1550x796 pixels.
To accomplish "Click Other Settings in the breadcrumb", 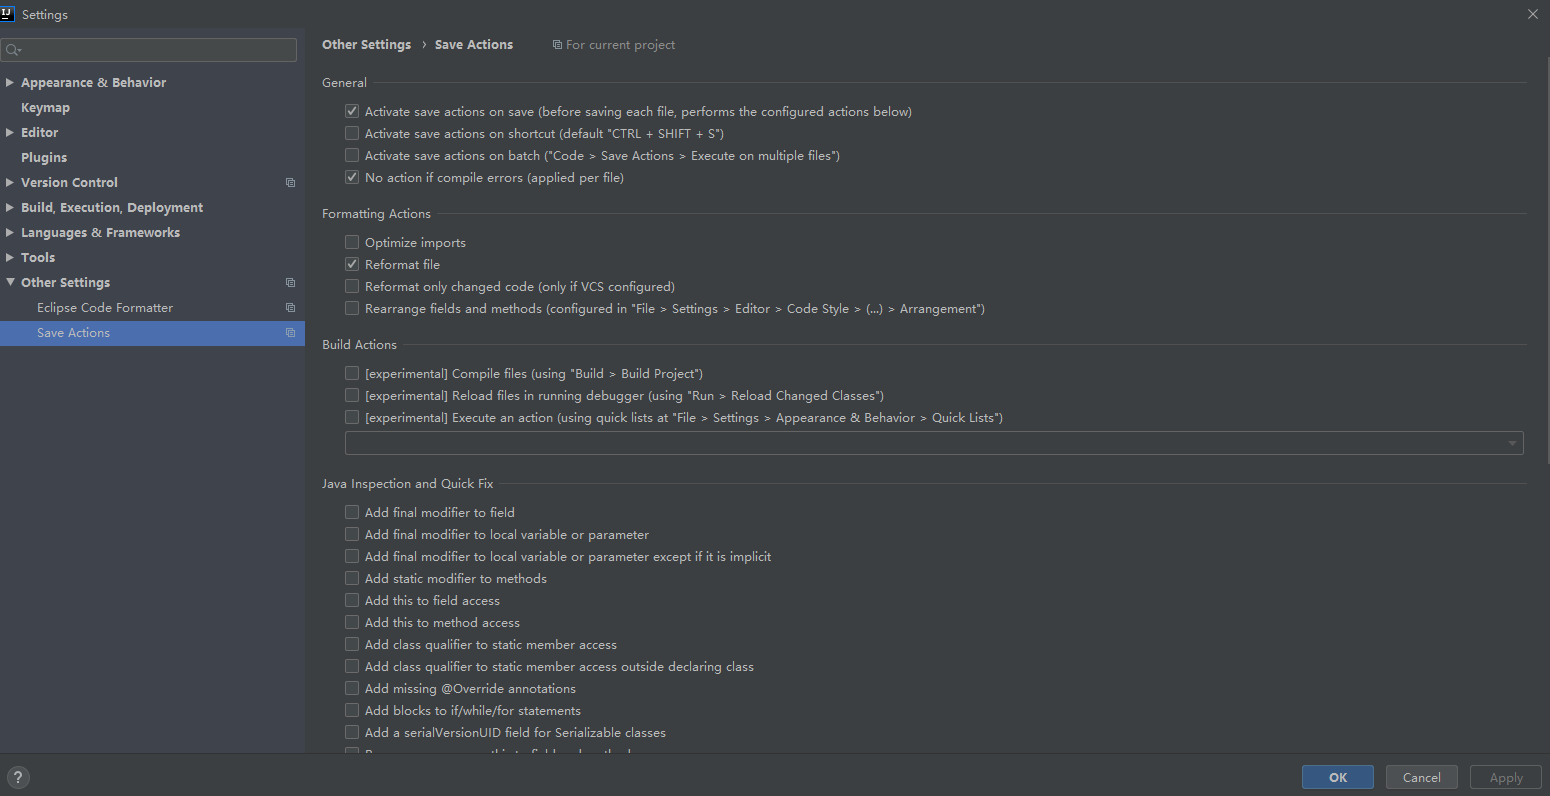I will pos(366,45).
